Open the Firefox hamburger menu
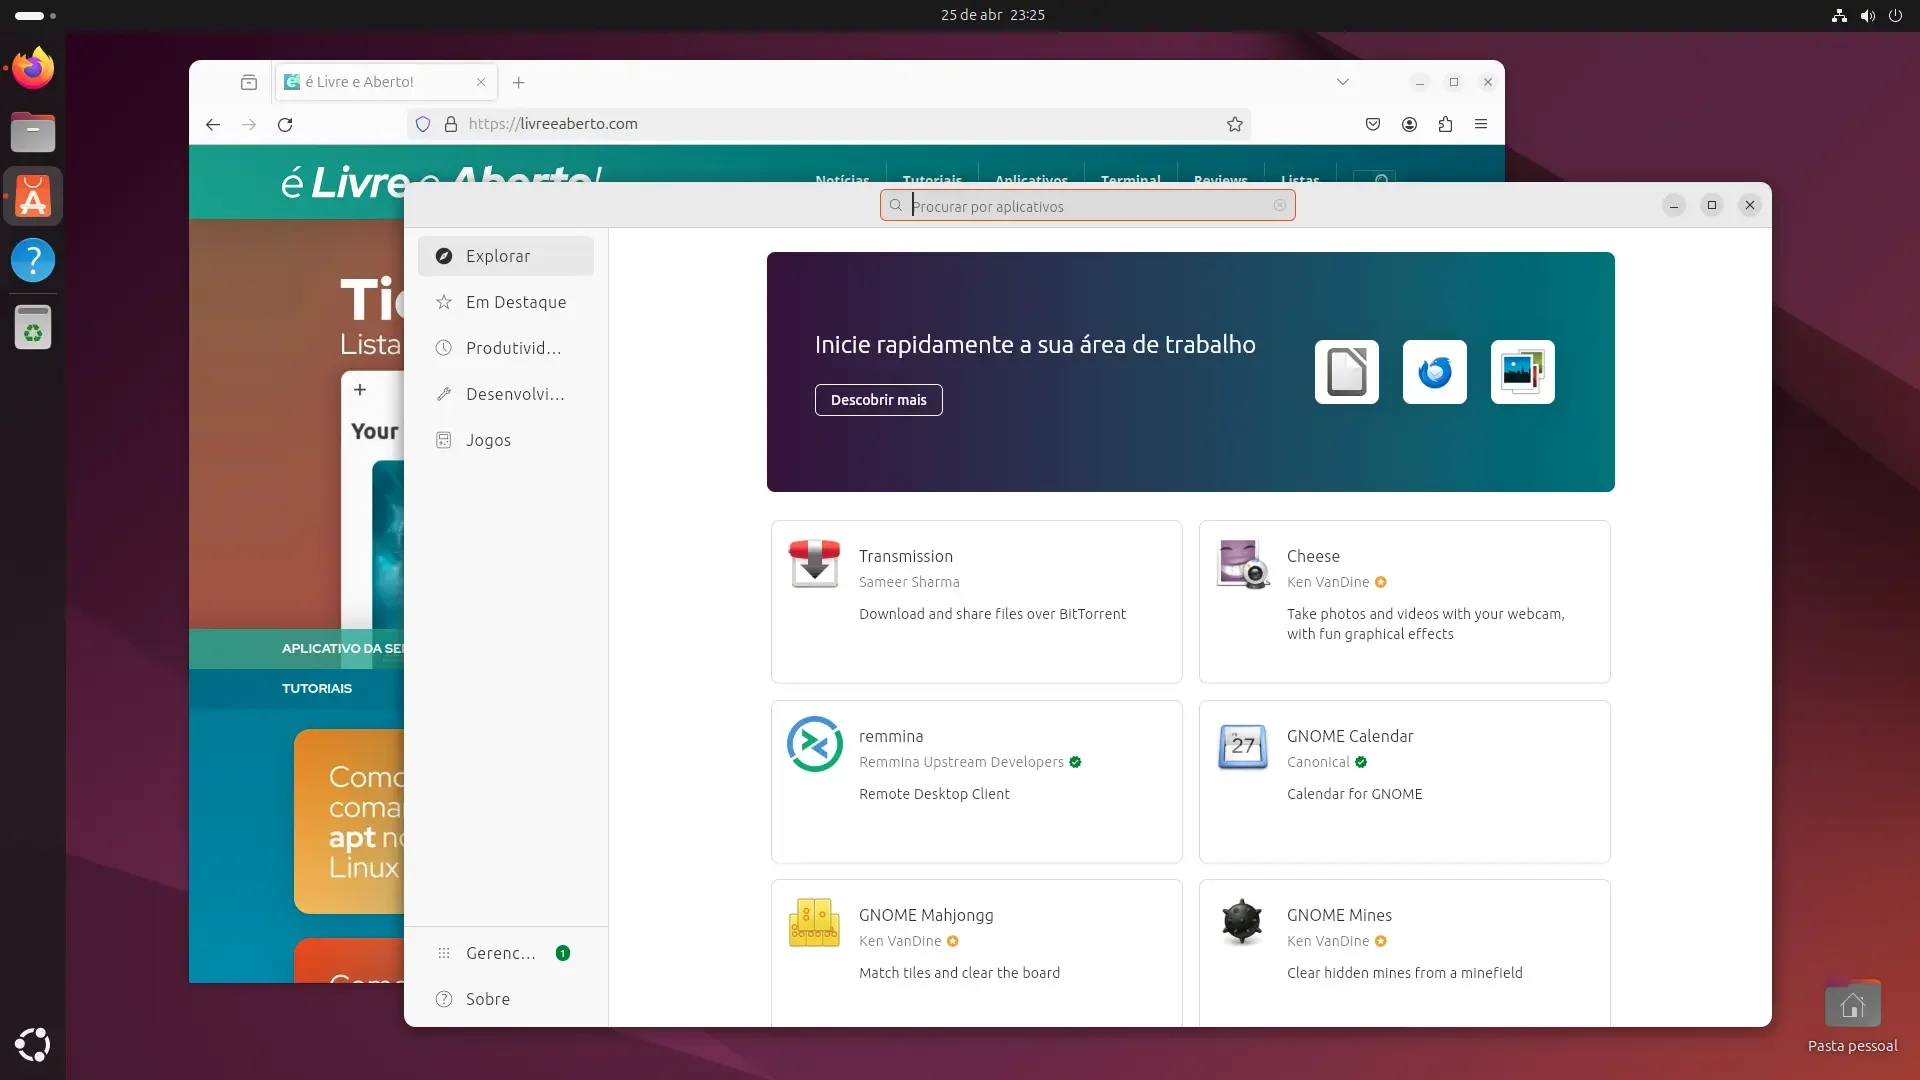Screen dimensions: 1920x1080 1481,124
